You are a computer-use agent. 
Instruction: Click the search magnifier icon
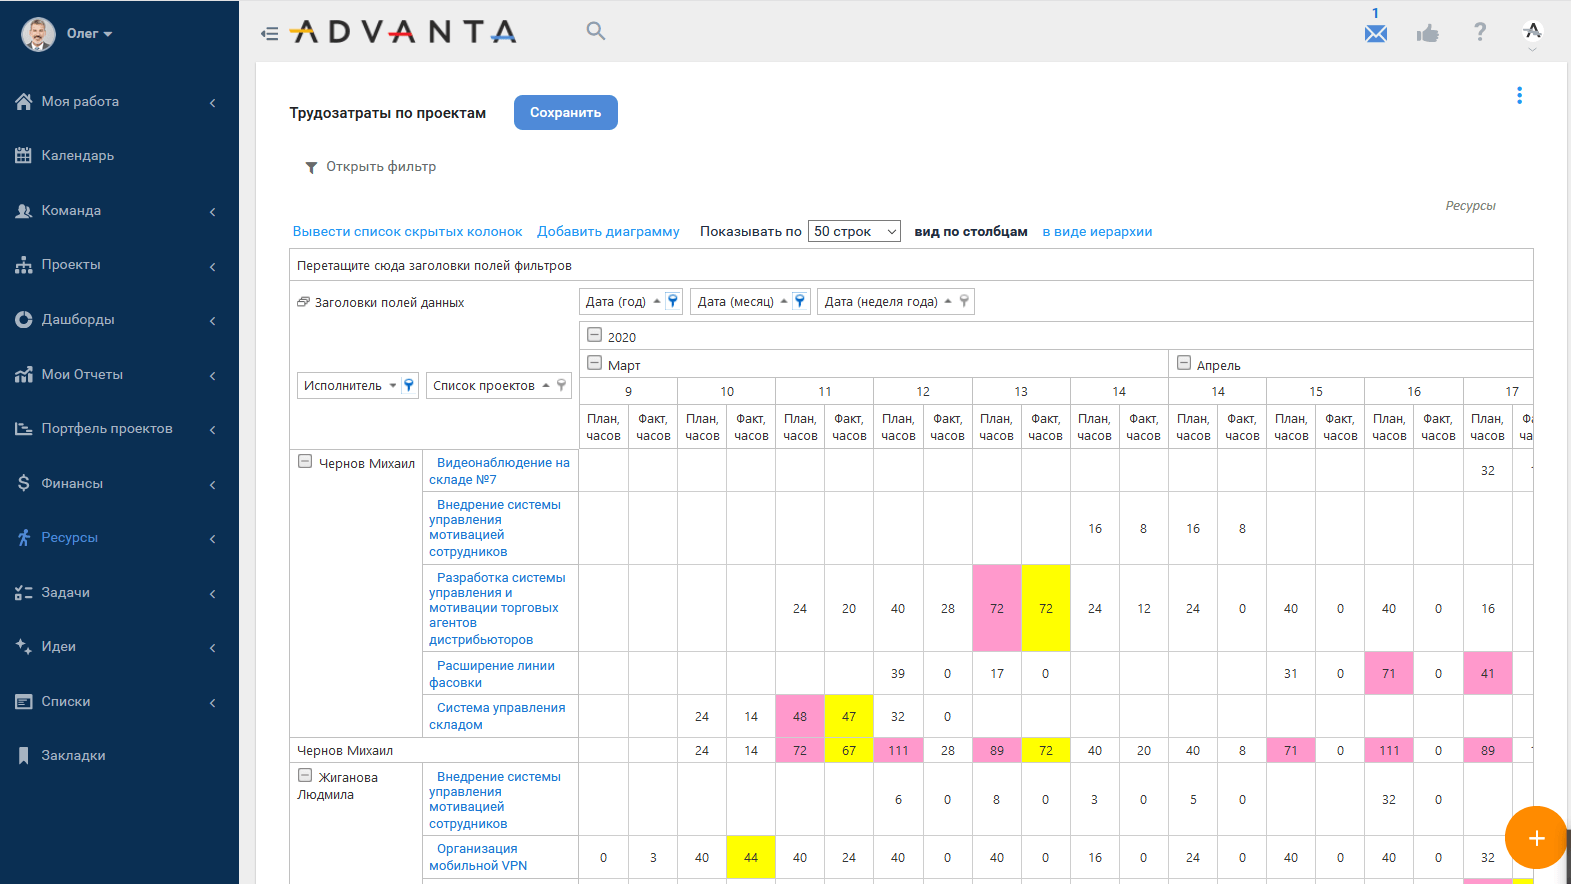coord(596,31)
